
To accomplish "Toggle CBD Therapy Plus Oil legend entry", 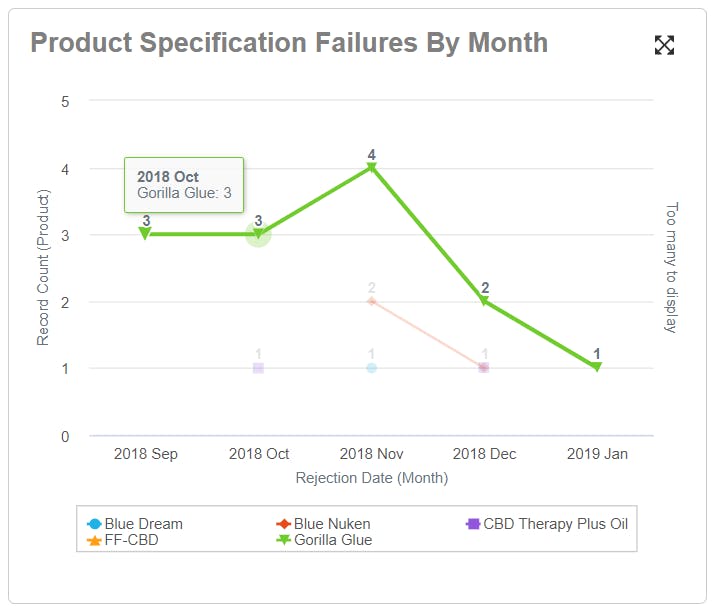I will [547, 523].
